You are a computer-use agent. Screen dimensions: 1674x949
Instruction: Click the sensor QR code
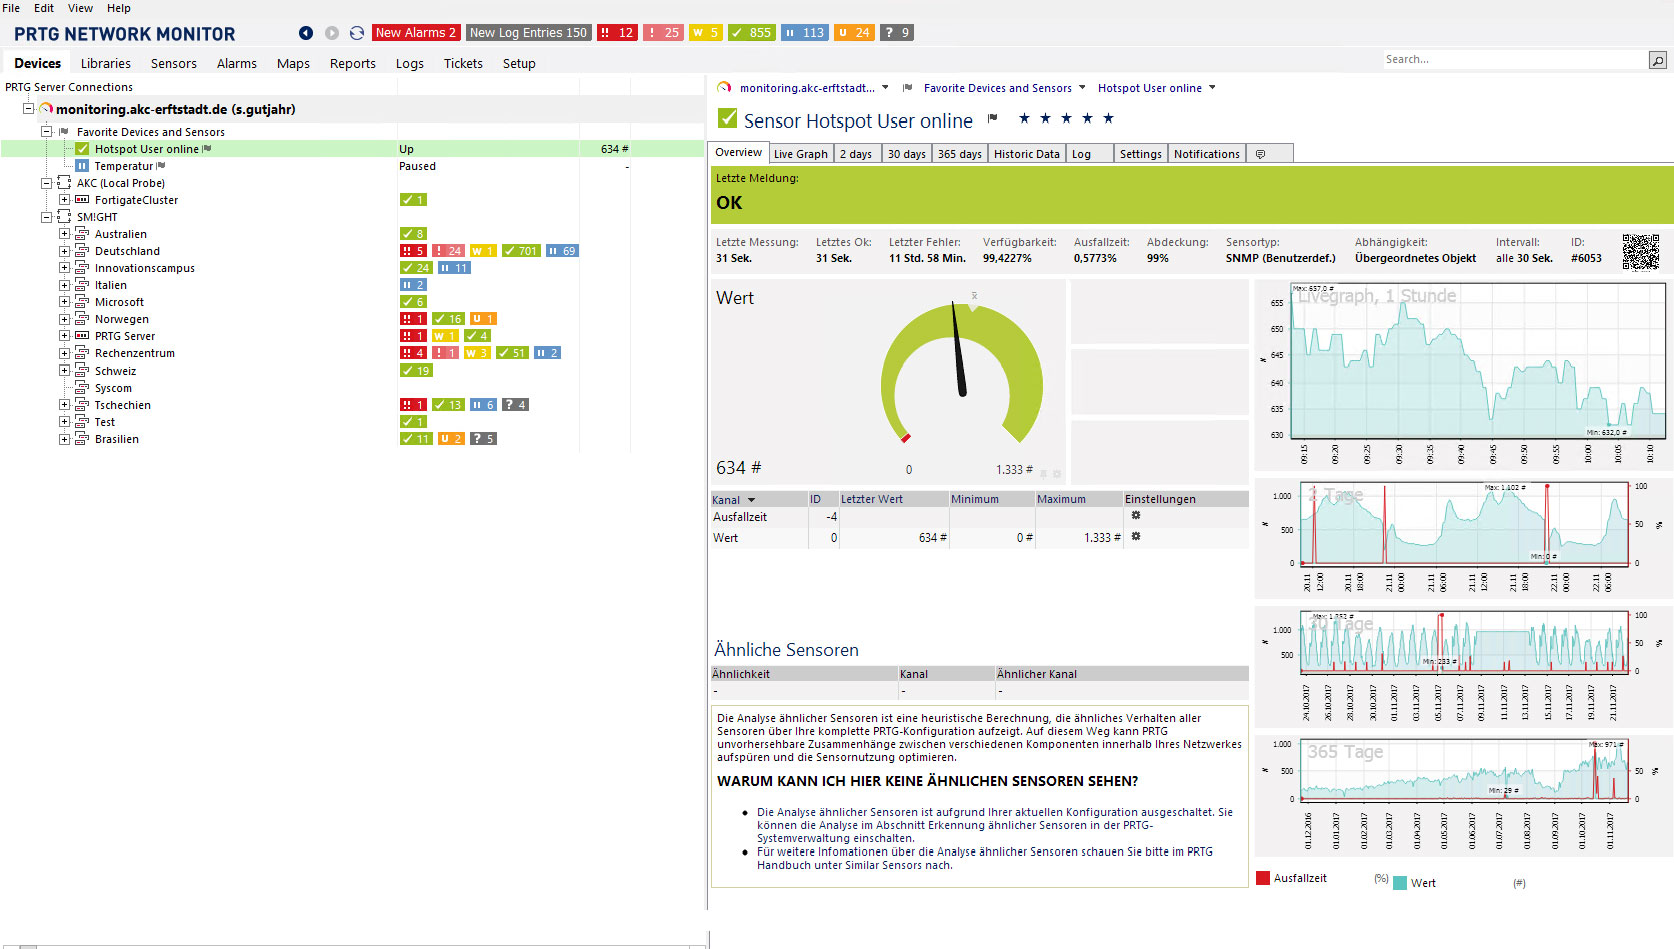1640,252
